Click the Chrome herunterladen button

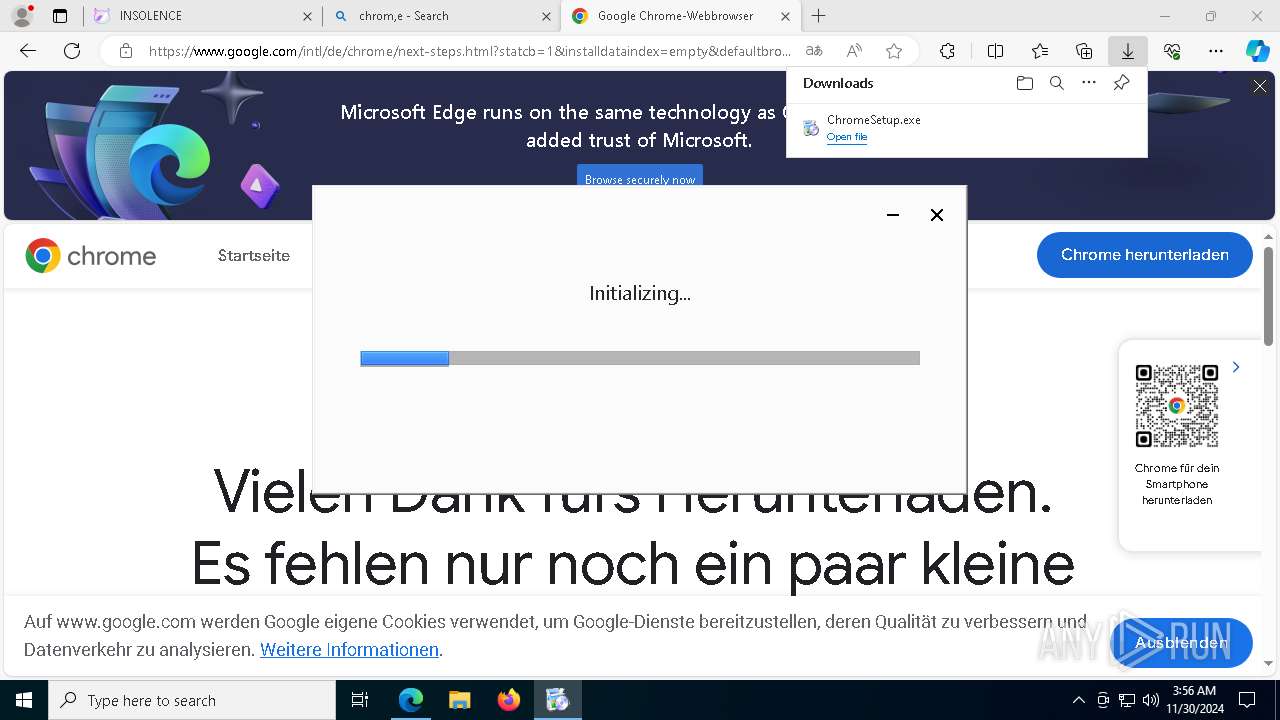coord(1144,255)
